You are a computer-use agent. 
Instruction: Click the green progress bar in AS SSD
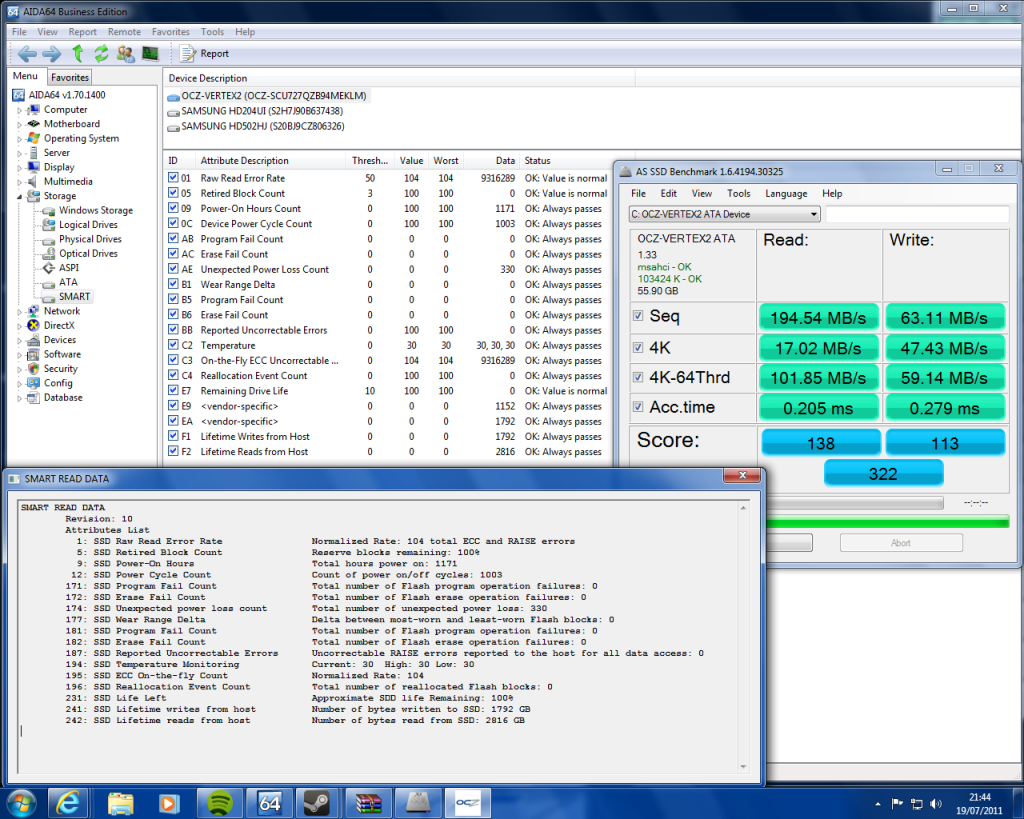[887, 521]
